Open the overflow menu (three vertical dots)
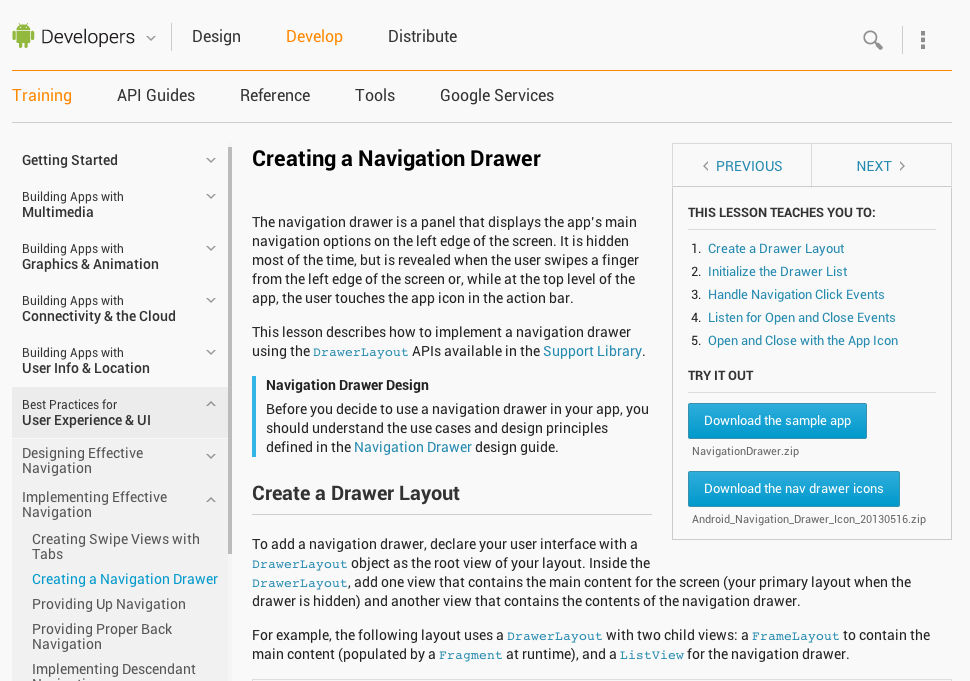The height and width of the screenshot is (681, 970). pos(922,39)
